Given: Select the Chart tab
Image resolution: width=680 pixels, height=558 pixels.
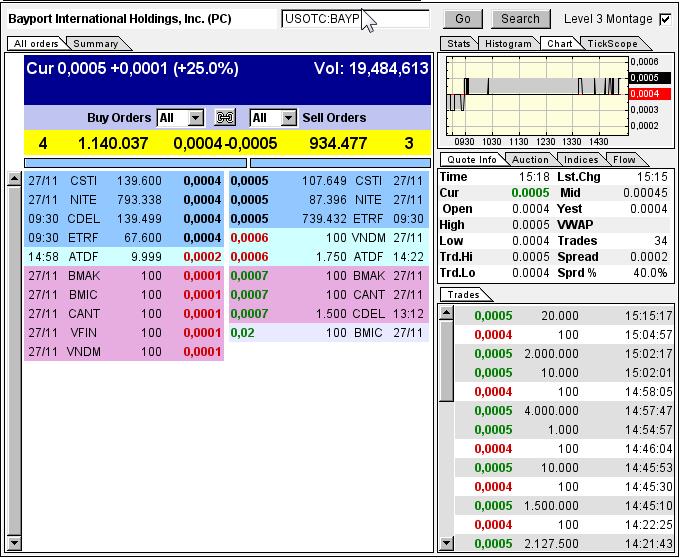Looking at the screenshot, I should [559, 43].
